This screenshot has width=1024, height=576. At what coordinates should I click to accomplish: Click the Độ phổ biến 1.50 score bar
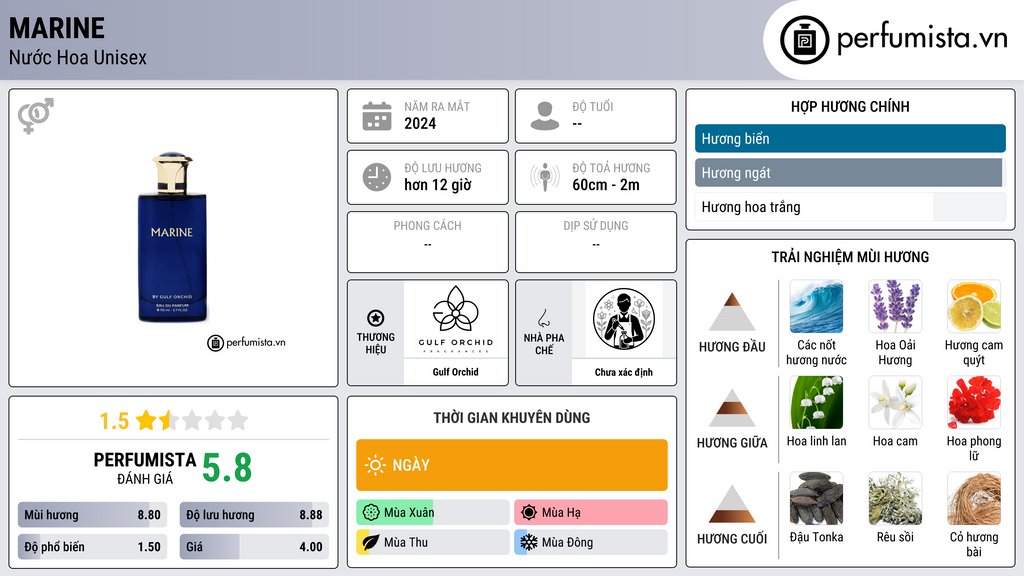[x=93, y=547]
